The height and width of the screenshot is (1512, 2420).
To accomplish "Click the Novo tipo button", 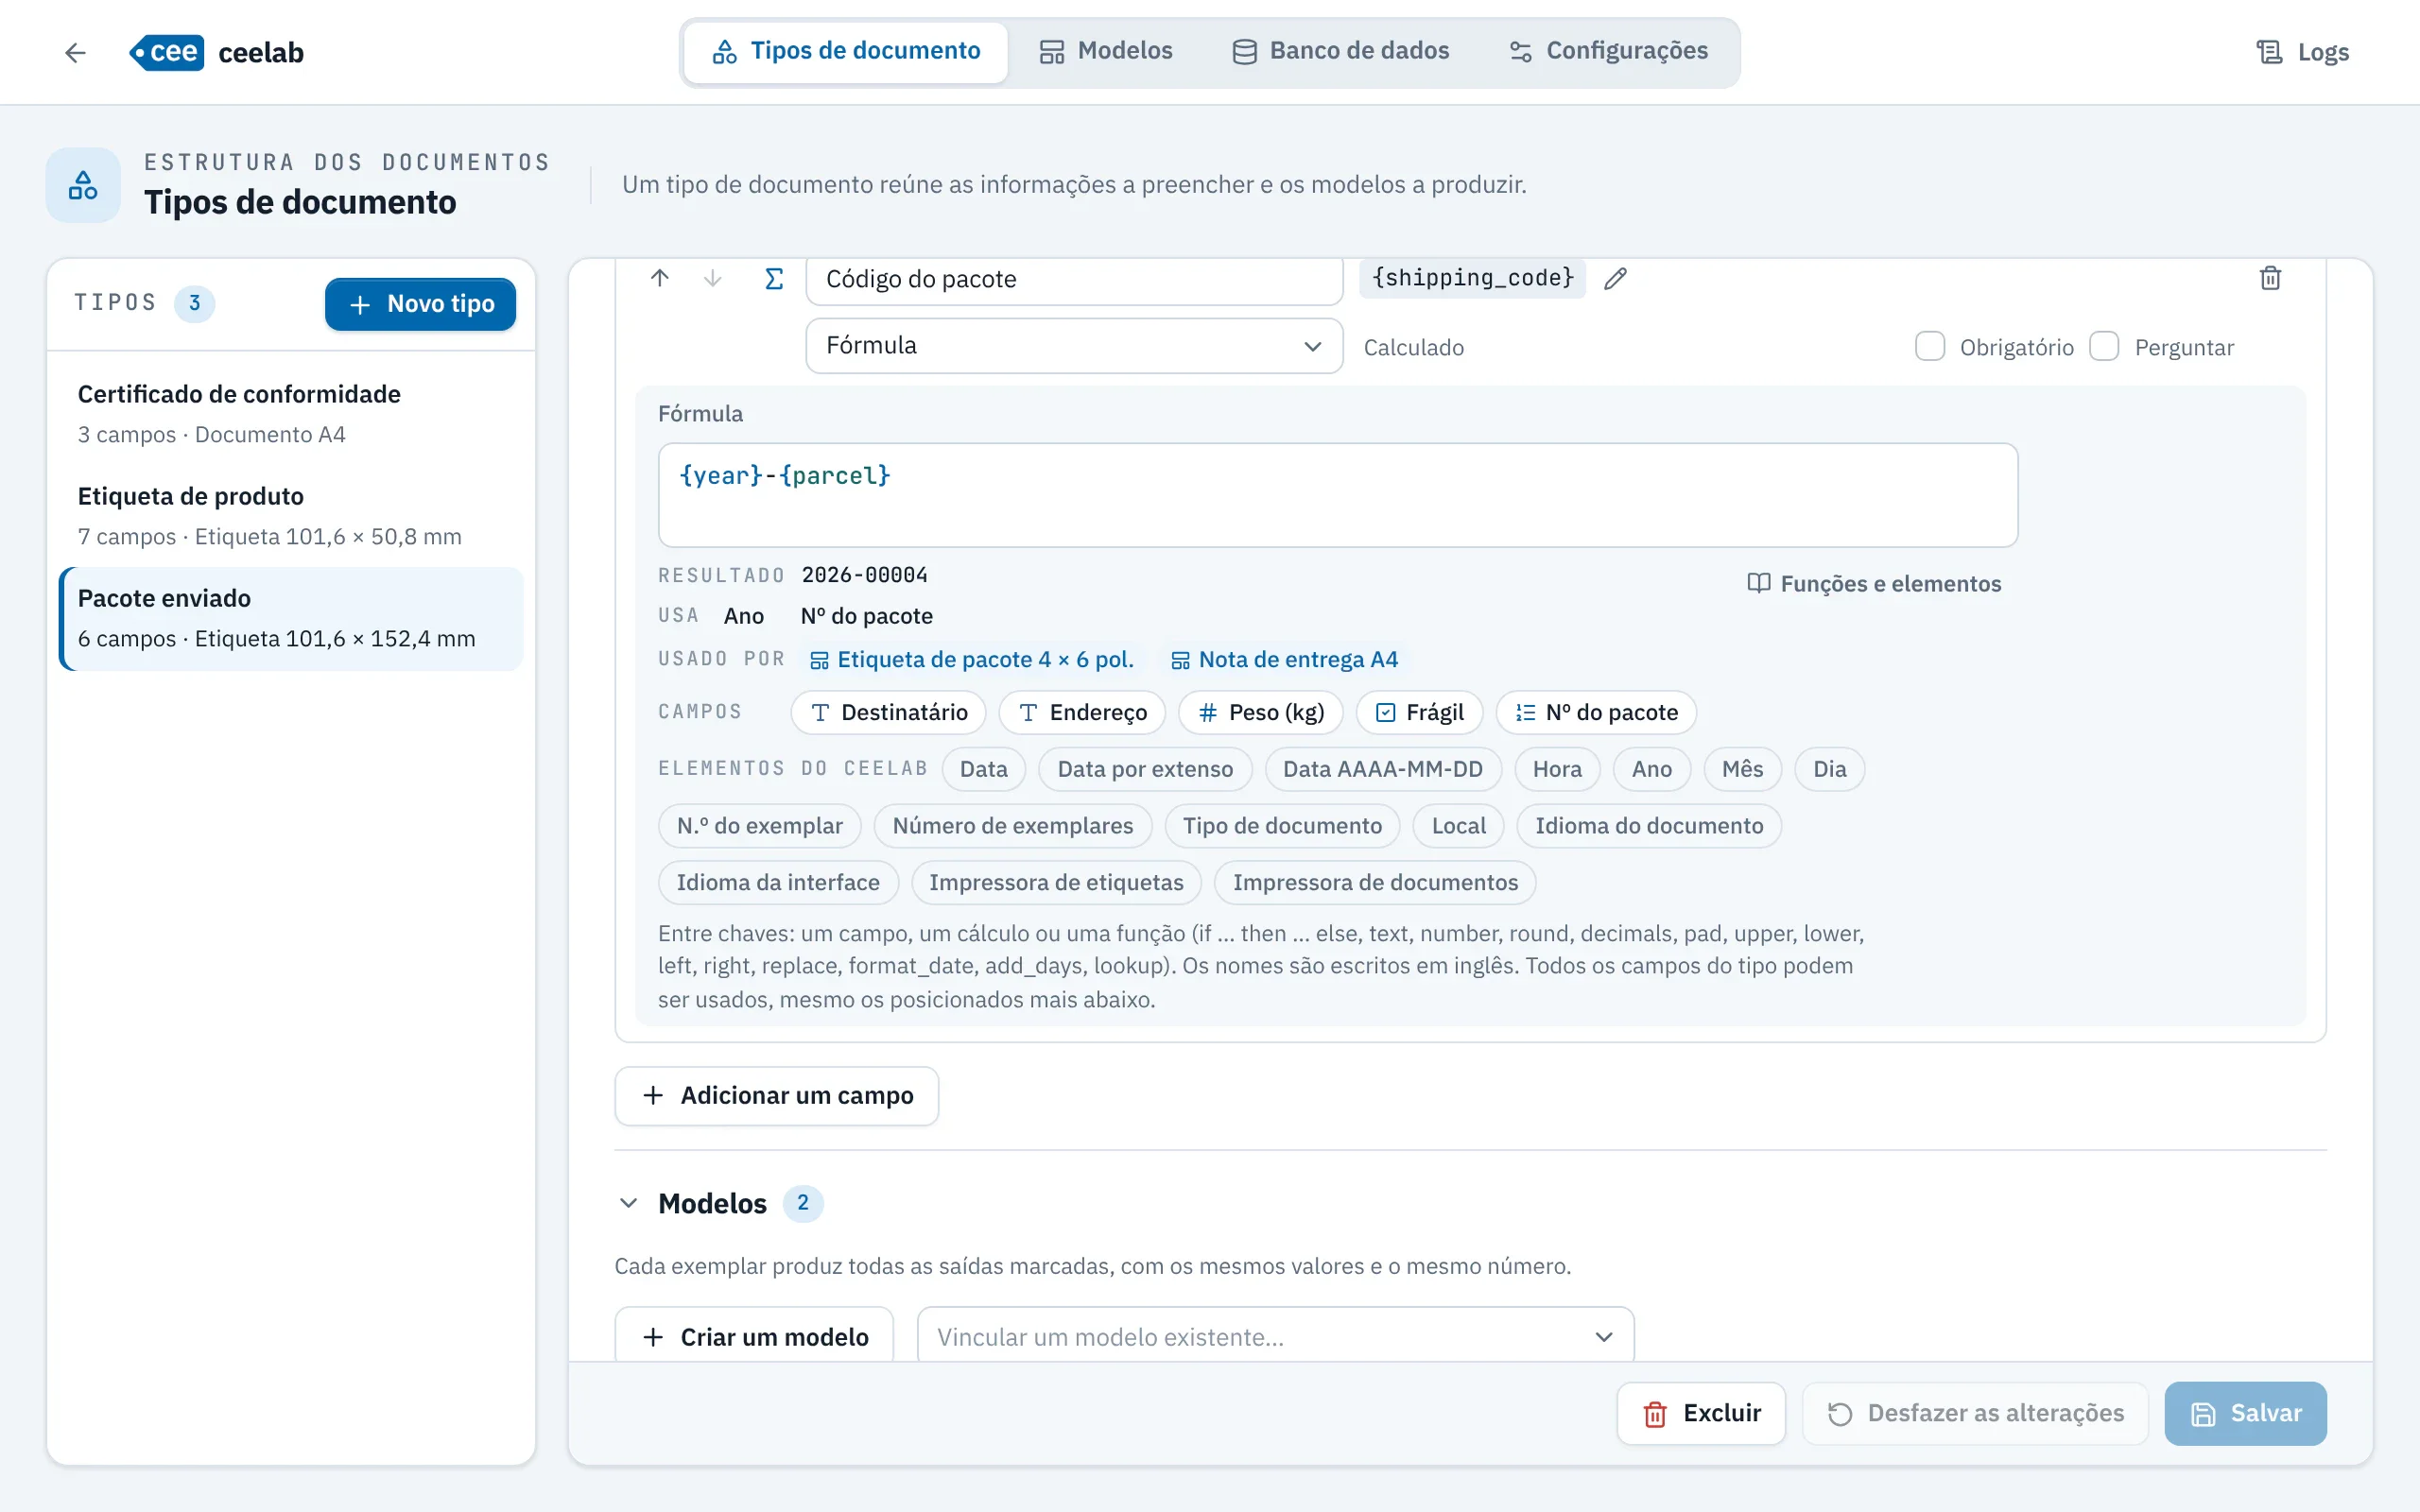I will (420, 304).
